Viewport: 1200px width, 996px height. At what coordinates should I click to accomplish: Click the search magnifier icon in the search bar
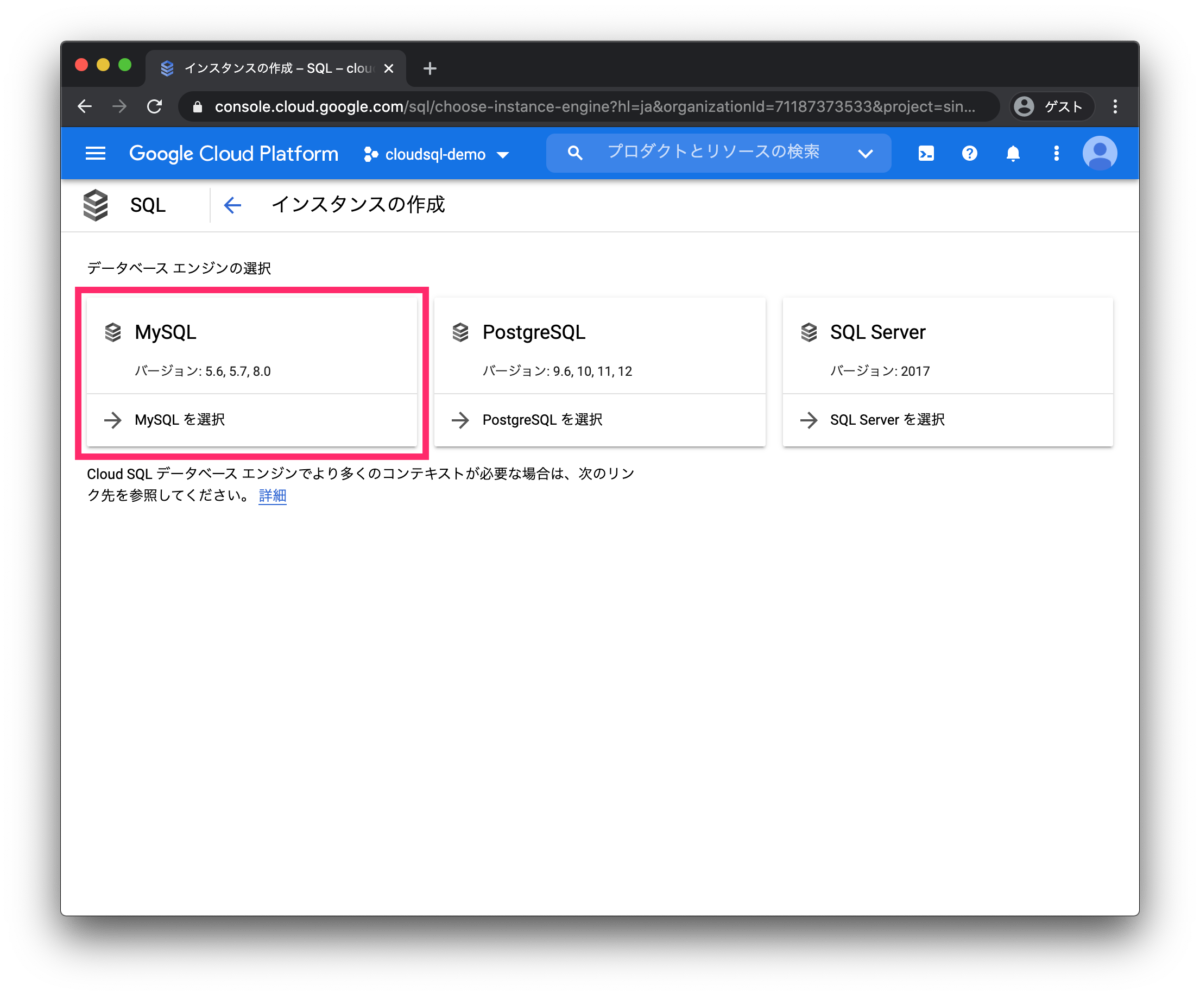pyautogui.click(x=575, y=152)
